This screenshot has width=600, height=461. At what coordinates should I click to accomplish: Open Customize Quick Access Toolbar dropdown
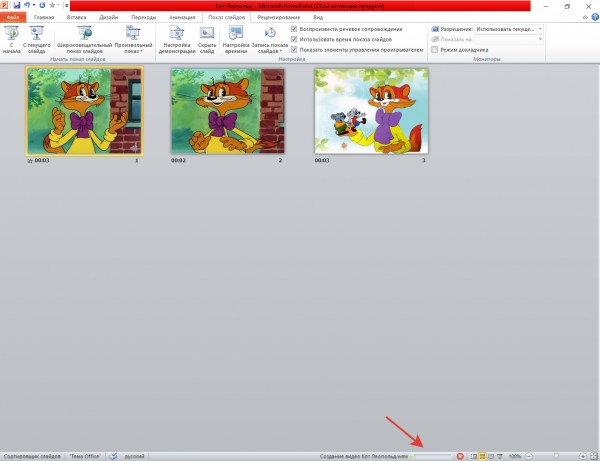66,5
